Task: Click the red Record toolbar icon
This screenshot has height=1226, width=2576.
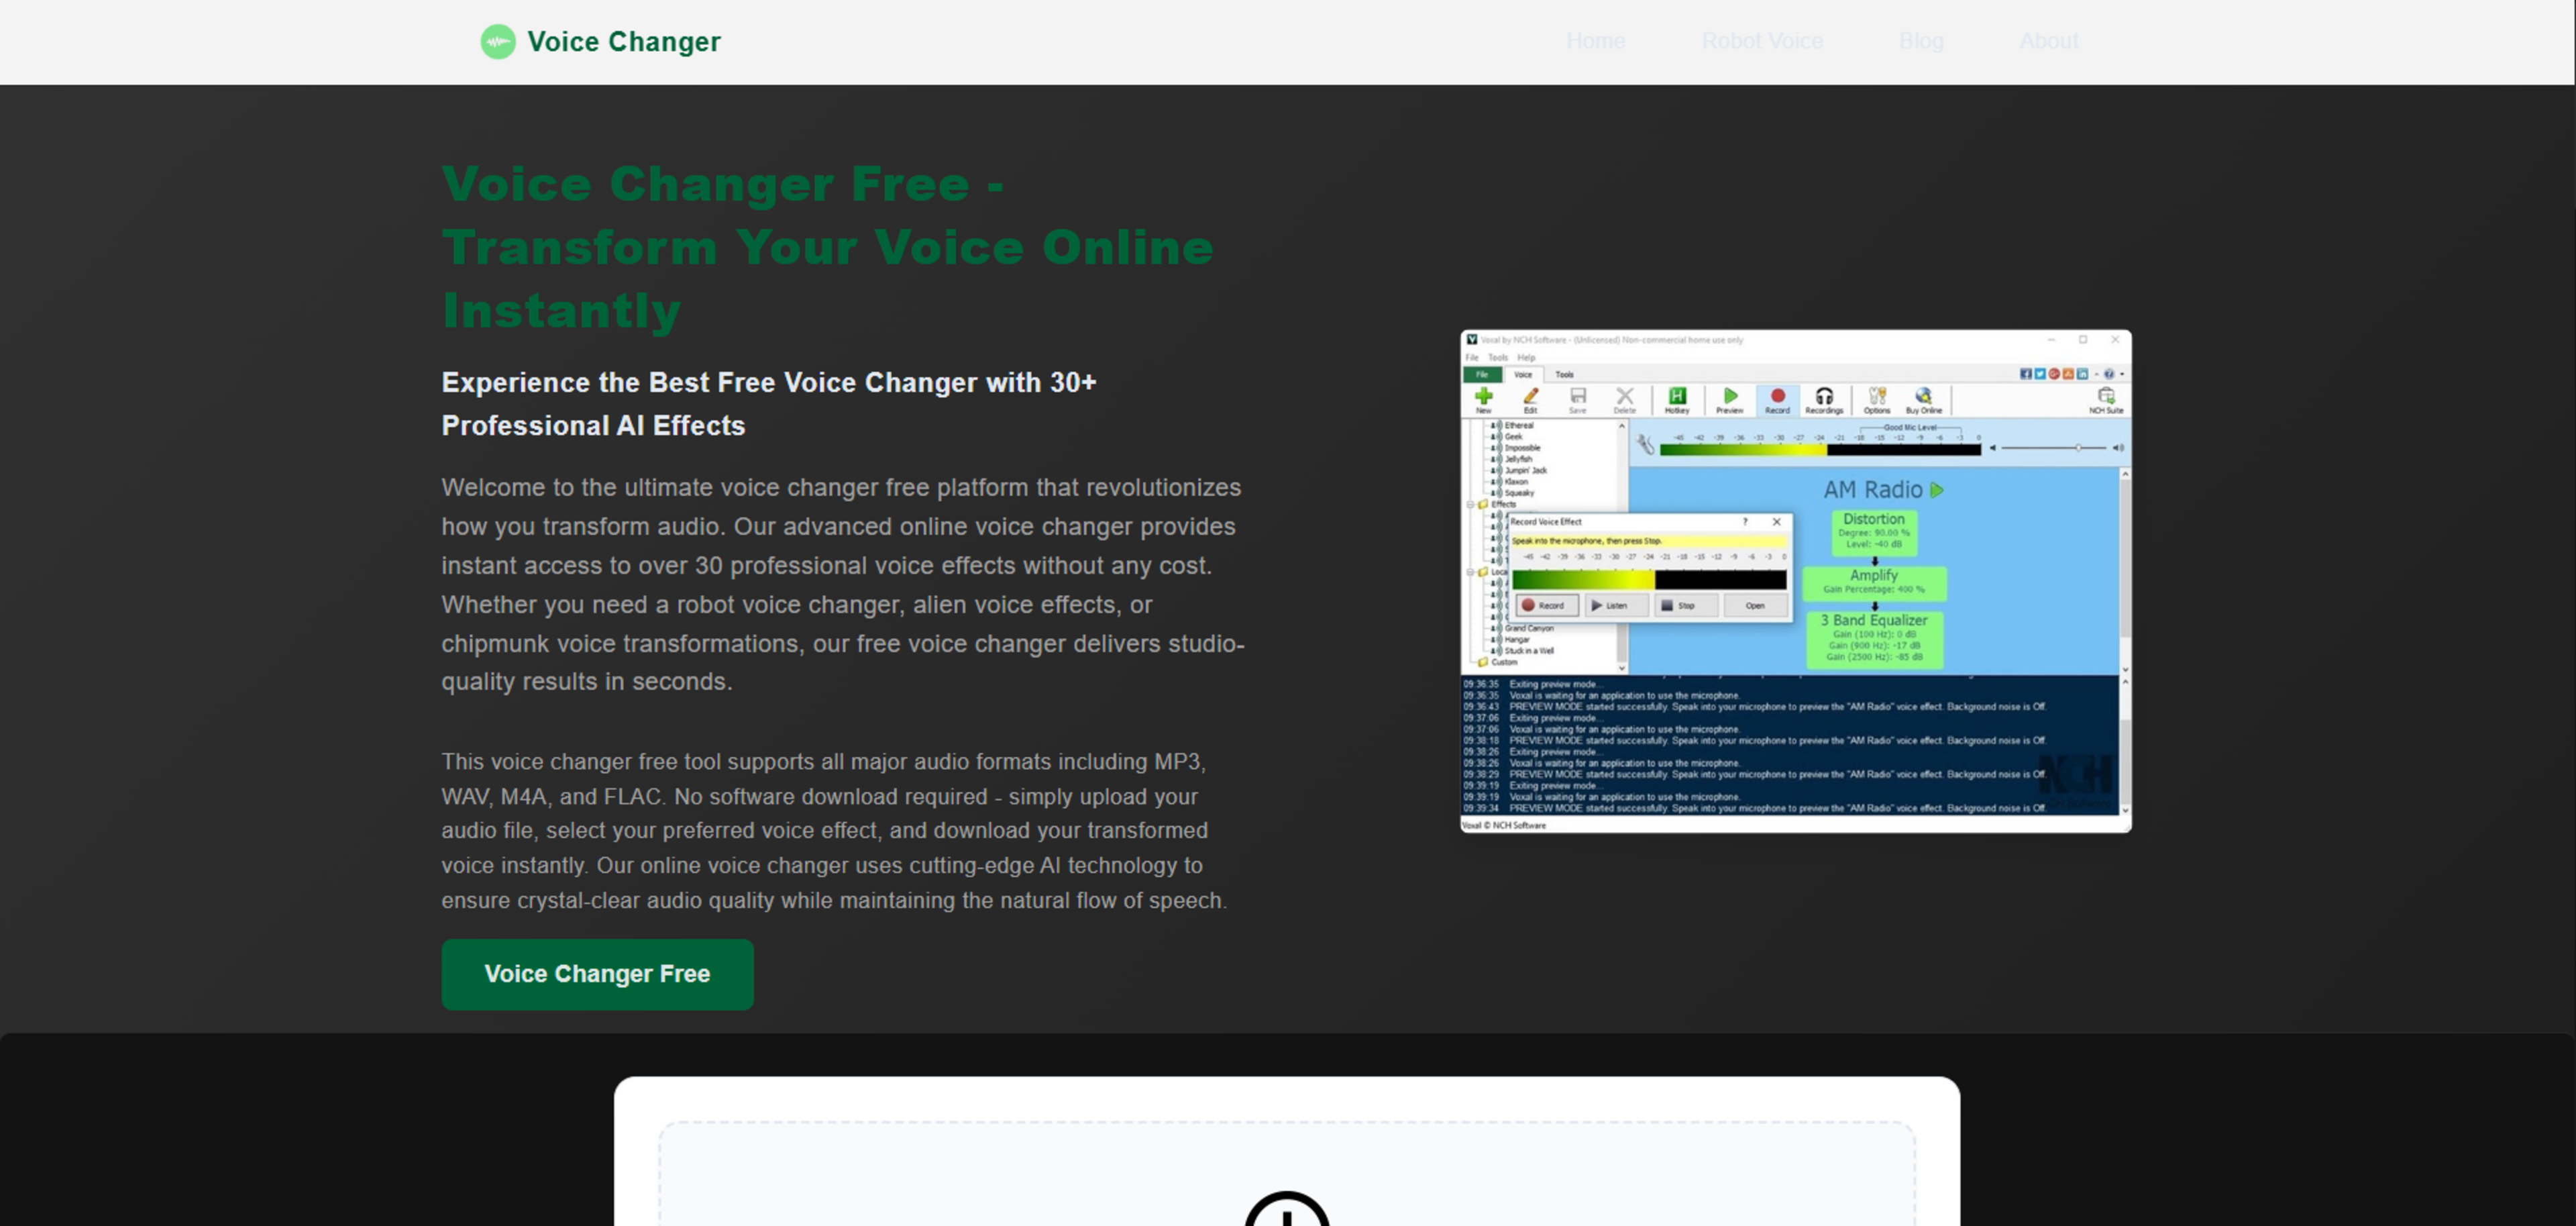Action: (x=1777, y=397)
